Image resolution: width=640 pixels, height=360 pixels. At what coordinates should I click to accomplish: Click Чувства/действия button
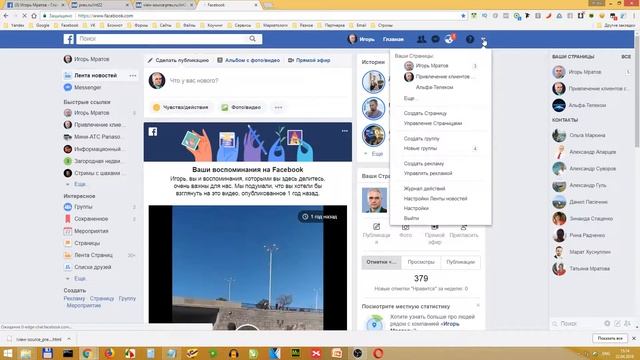tap(180, 107)
